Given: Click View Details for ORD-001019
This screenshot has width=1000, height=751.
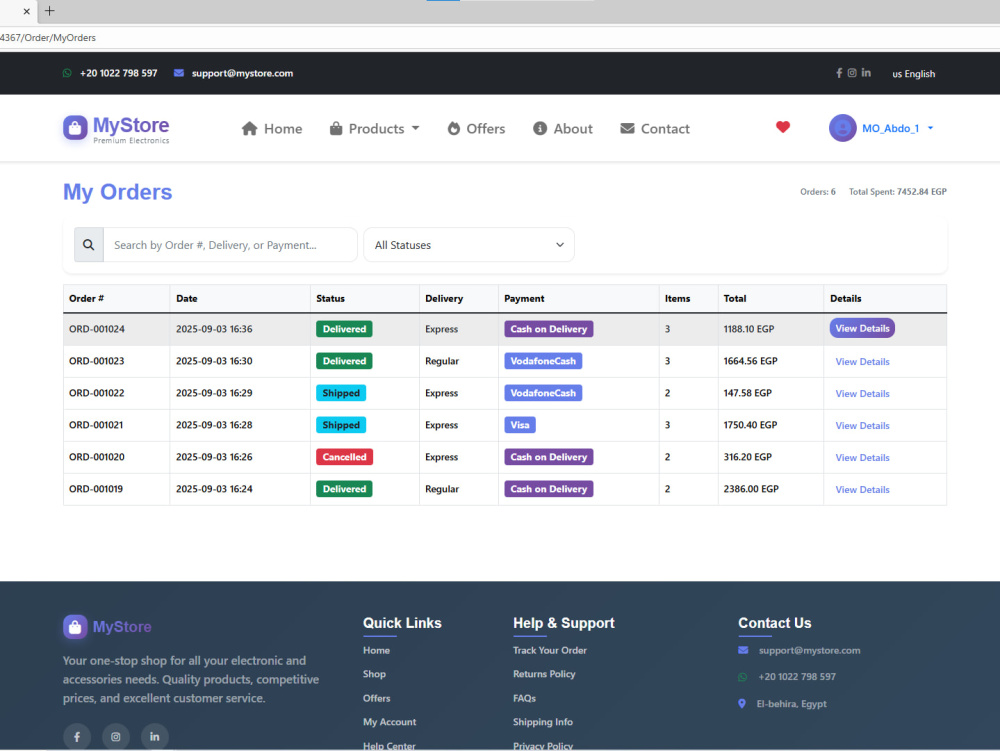Looking at the screenshot, I should (862, 490).
